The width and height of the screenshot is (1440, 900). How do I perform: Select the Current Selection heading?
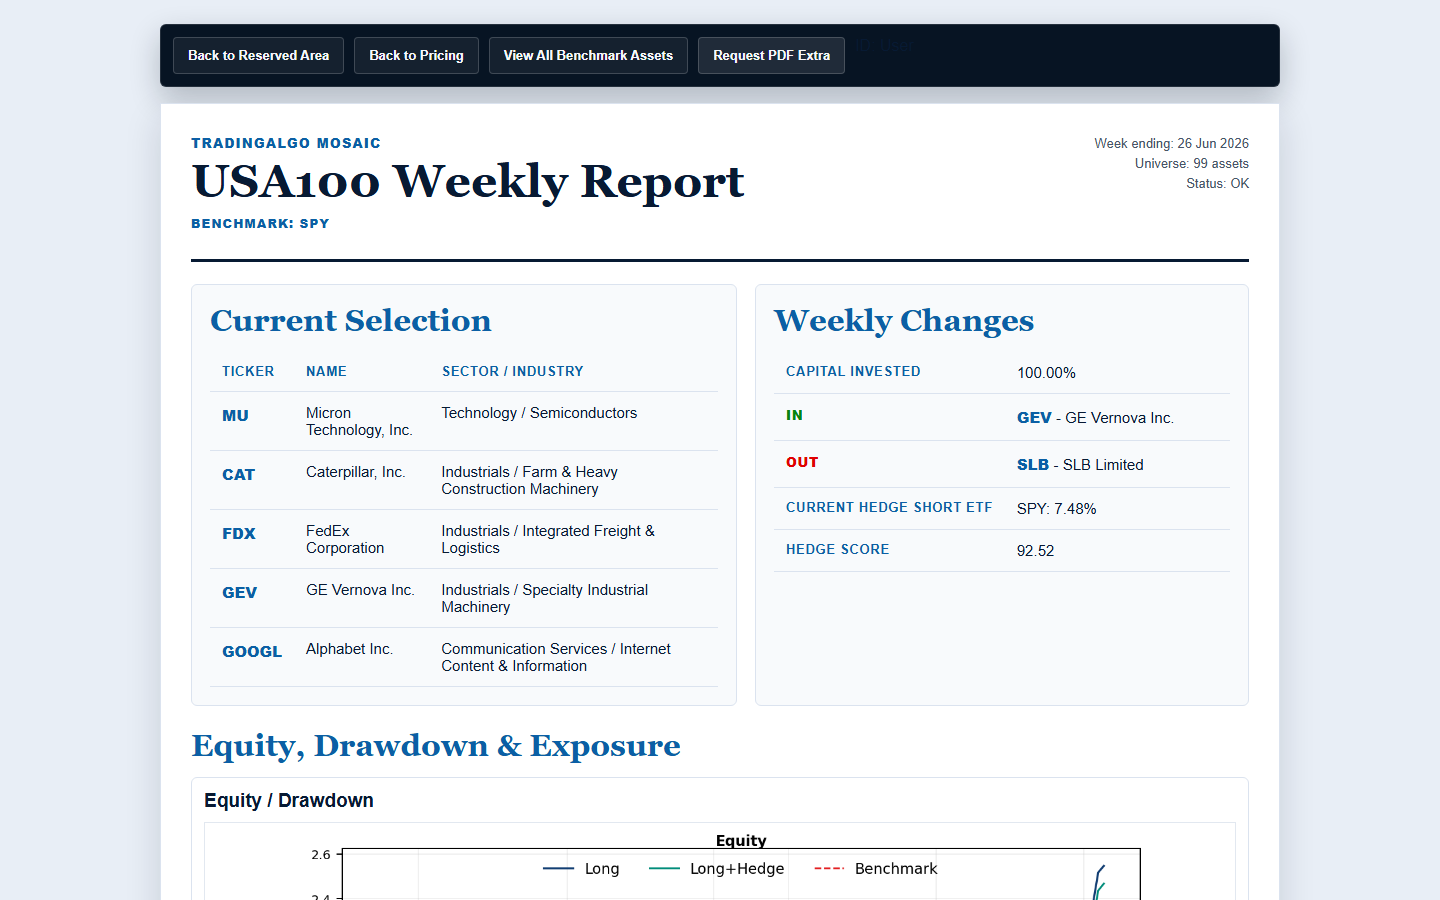[351, 321]
